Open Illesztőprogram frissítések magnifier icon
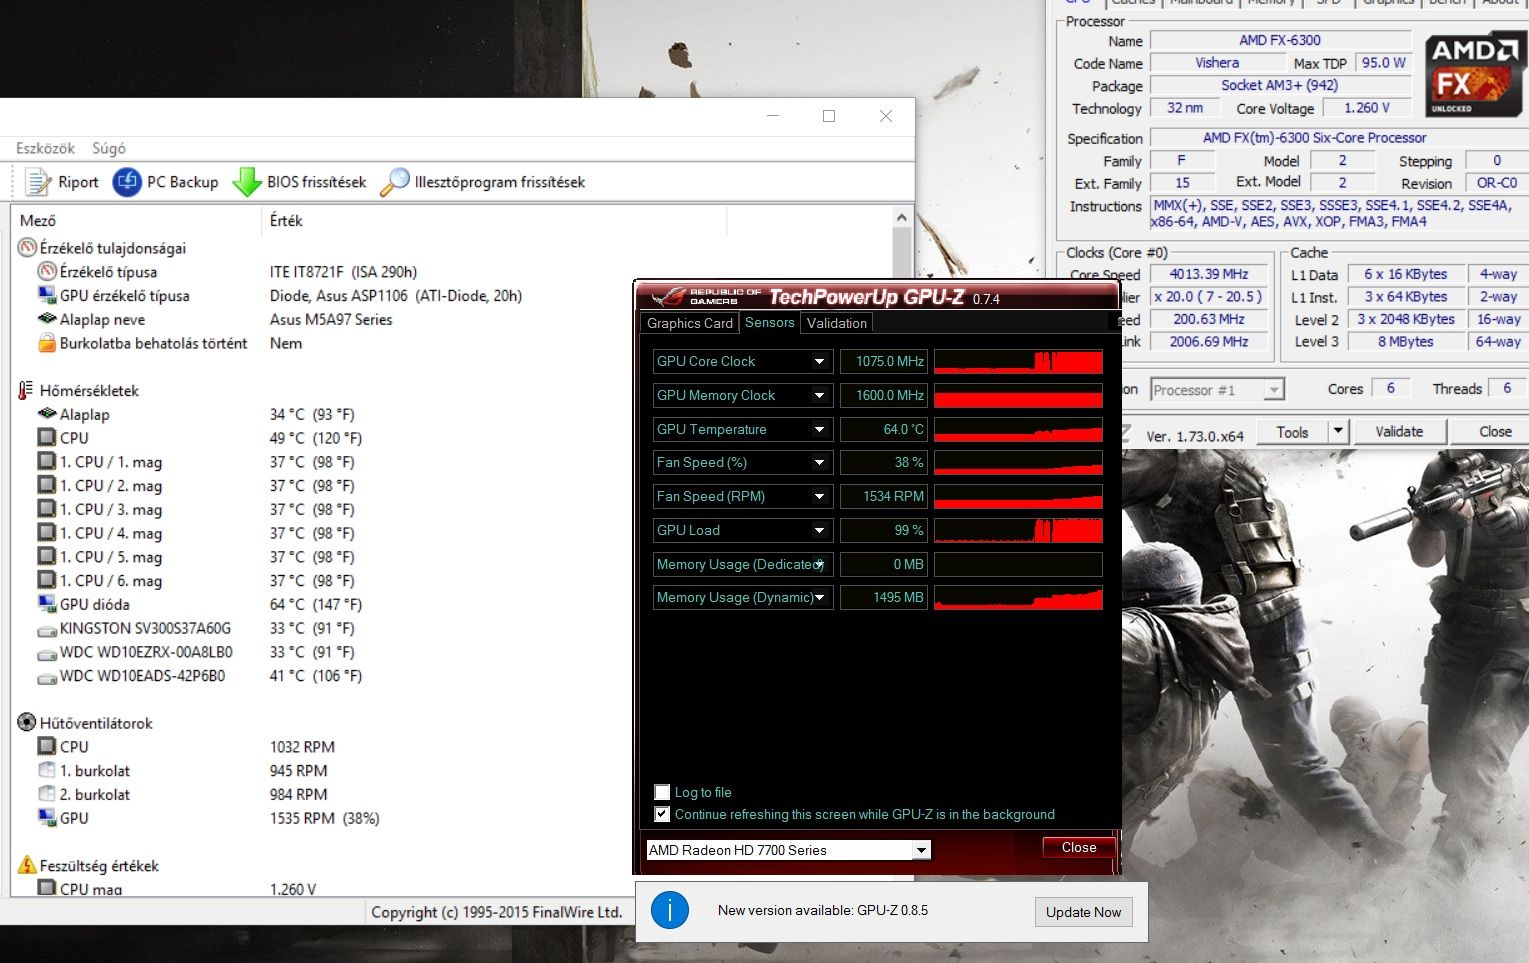This screenshot has height=963, width=1529. (395, 182)
